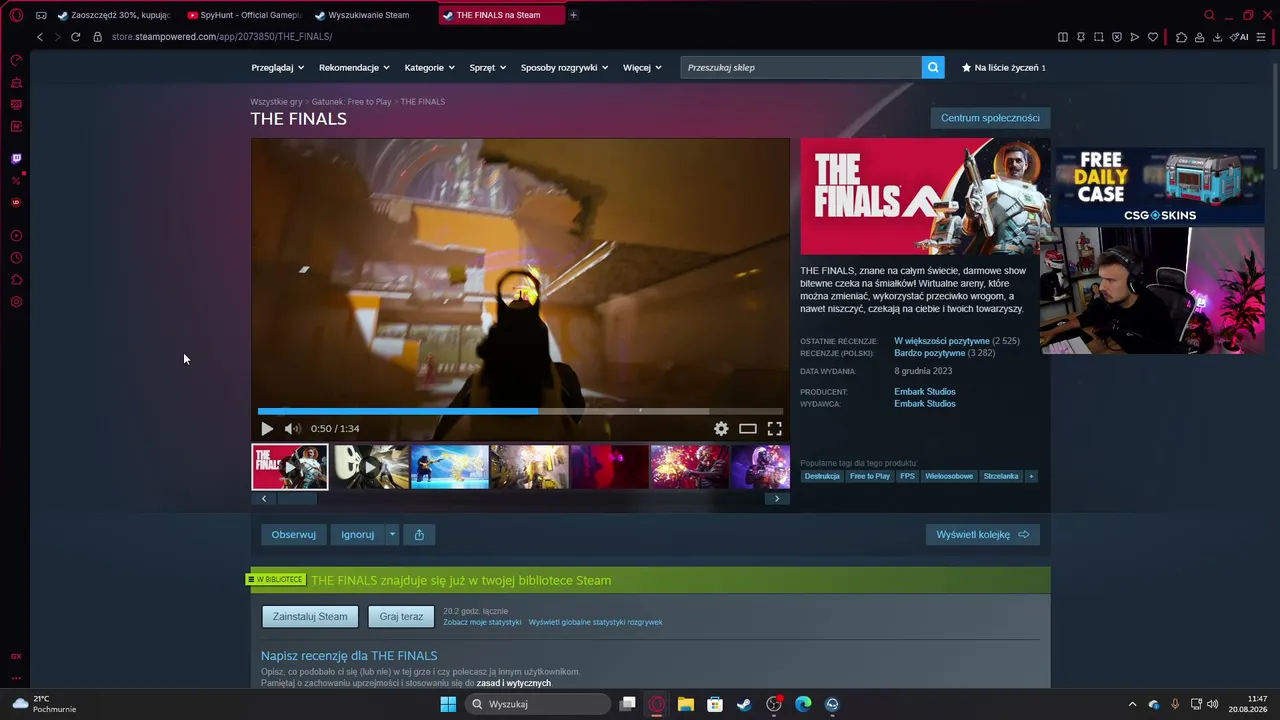Open Microsoft Edge from the taskbar
Image resolution: width=1280 pixels, height=720 pixels.
point(803,704)
